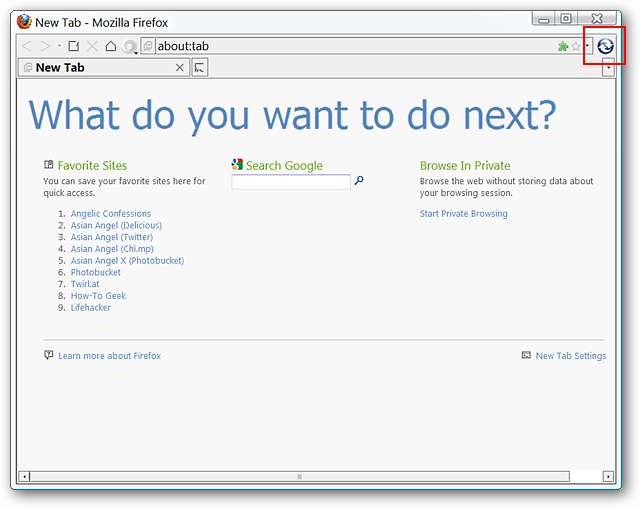
Task: Focus the Search Google text box
Action: [x=291, y=182]
